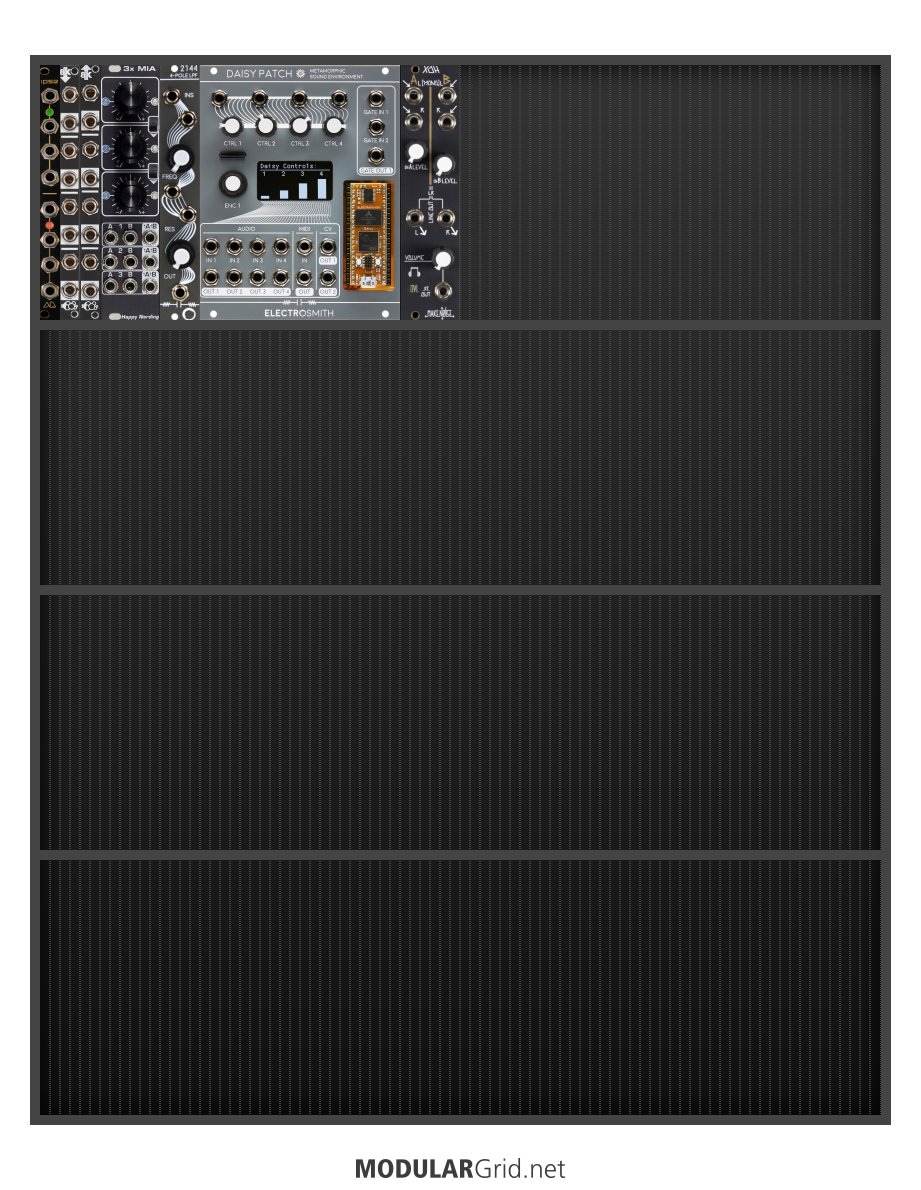Click the MODULARGrid.net logo

[x=460, y=1168]
